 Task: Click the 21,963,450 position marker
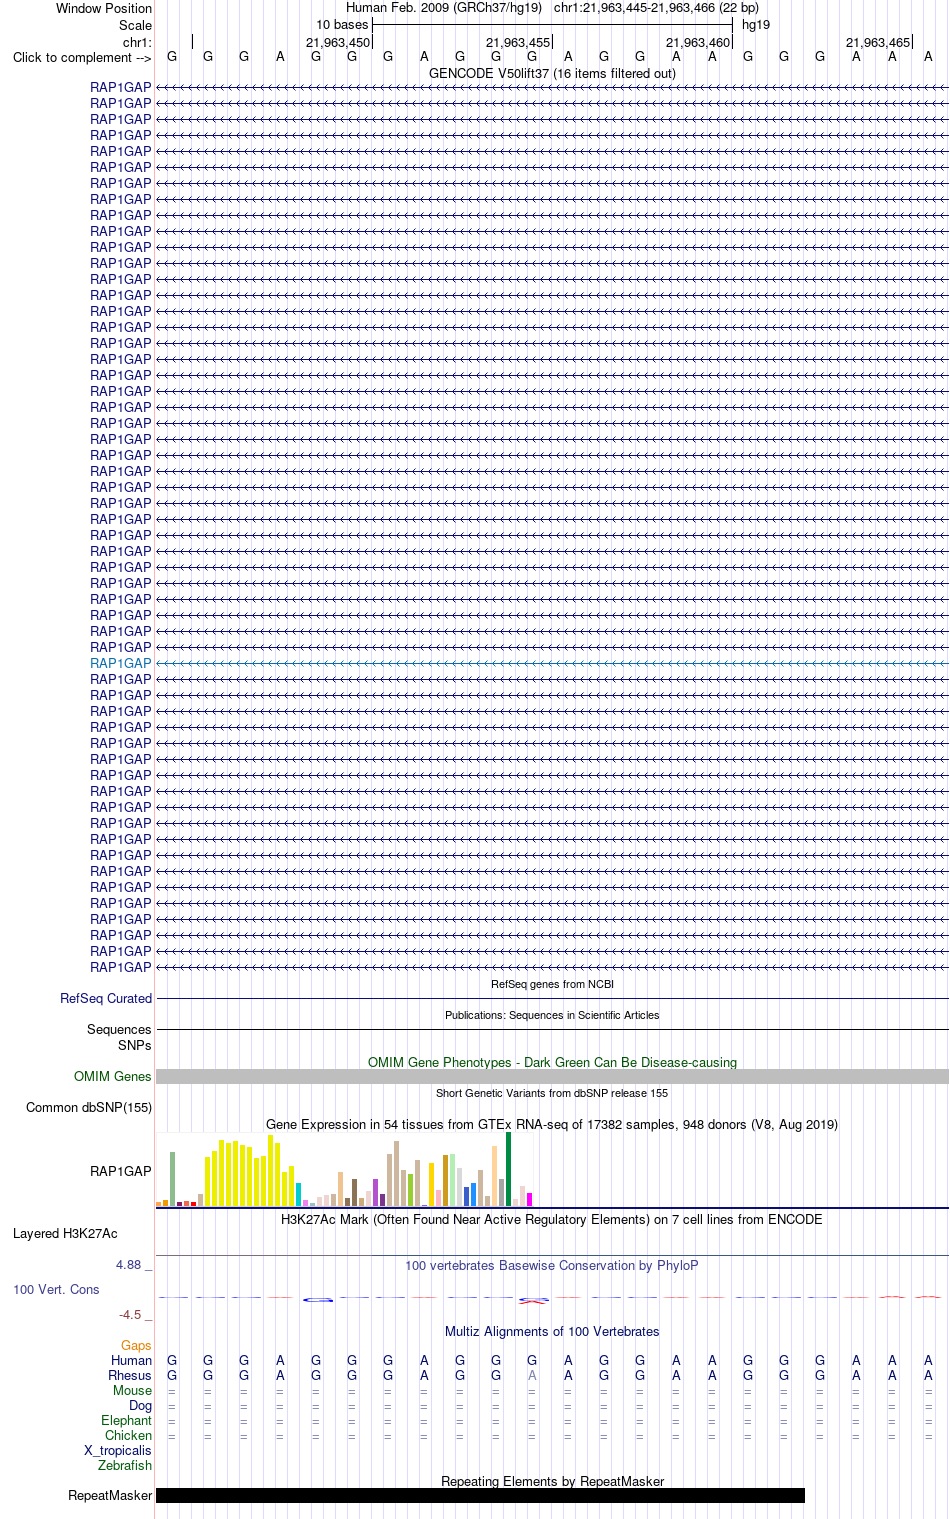338,42
